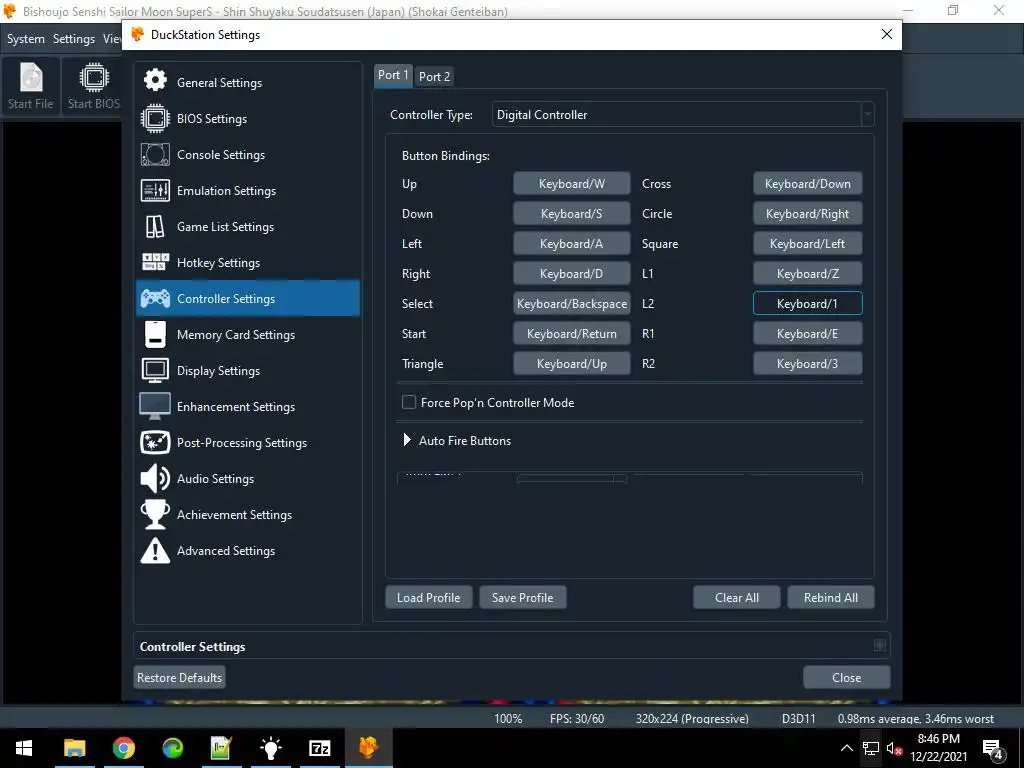1024x768 pixels.
Task: Rebind Cross button Keyboard/Down
Action: [x=808, y=184]
